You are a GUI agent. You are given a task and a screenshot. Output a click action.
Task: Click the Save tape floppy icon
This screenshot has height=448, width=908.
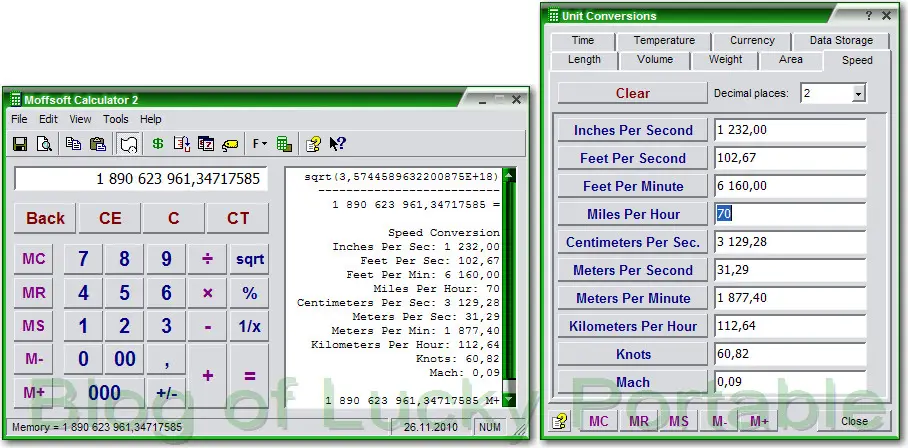tap(20, 144)
